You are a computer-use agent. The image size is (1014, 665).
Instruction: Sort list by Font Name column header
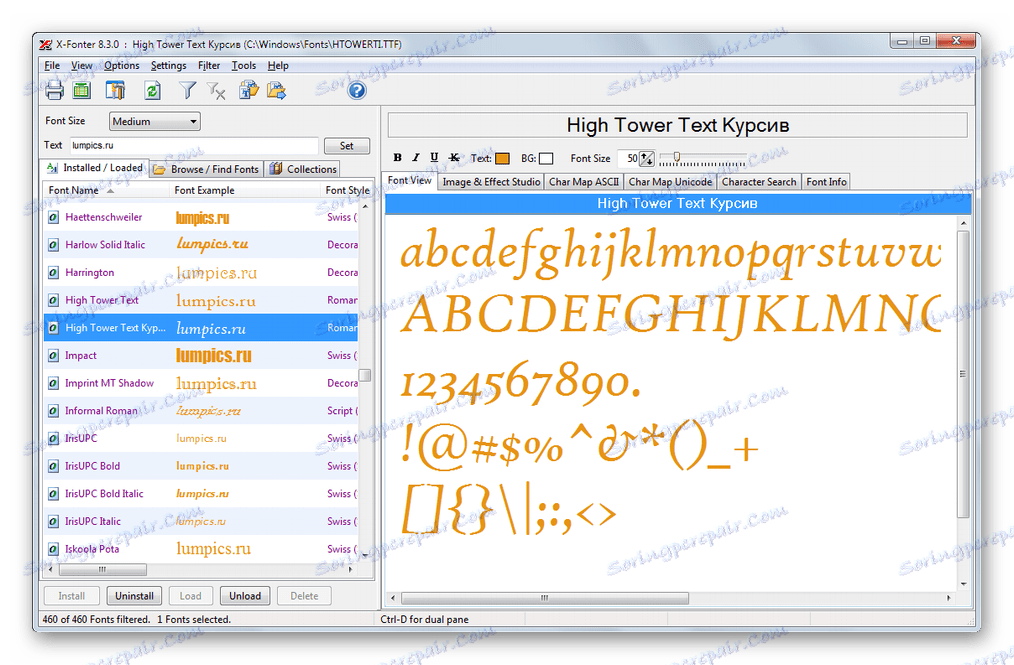(106, 191)
